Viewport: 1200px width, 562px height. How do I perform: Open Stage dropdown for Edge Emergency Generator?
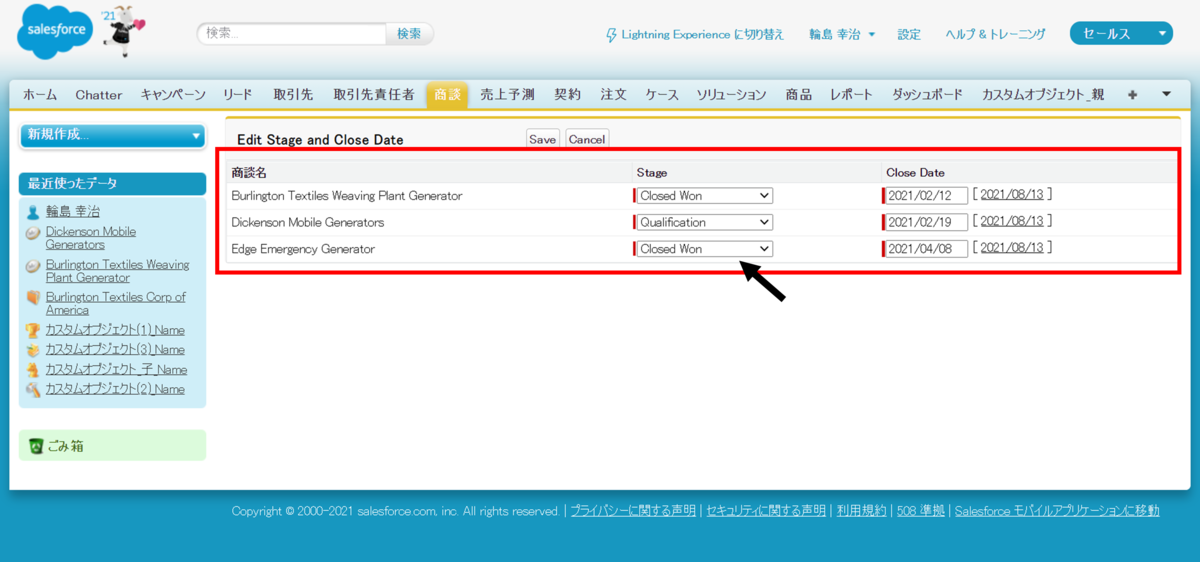point(705,249)
